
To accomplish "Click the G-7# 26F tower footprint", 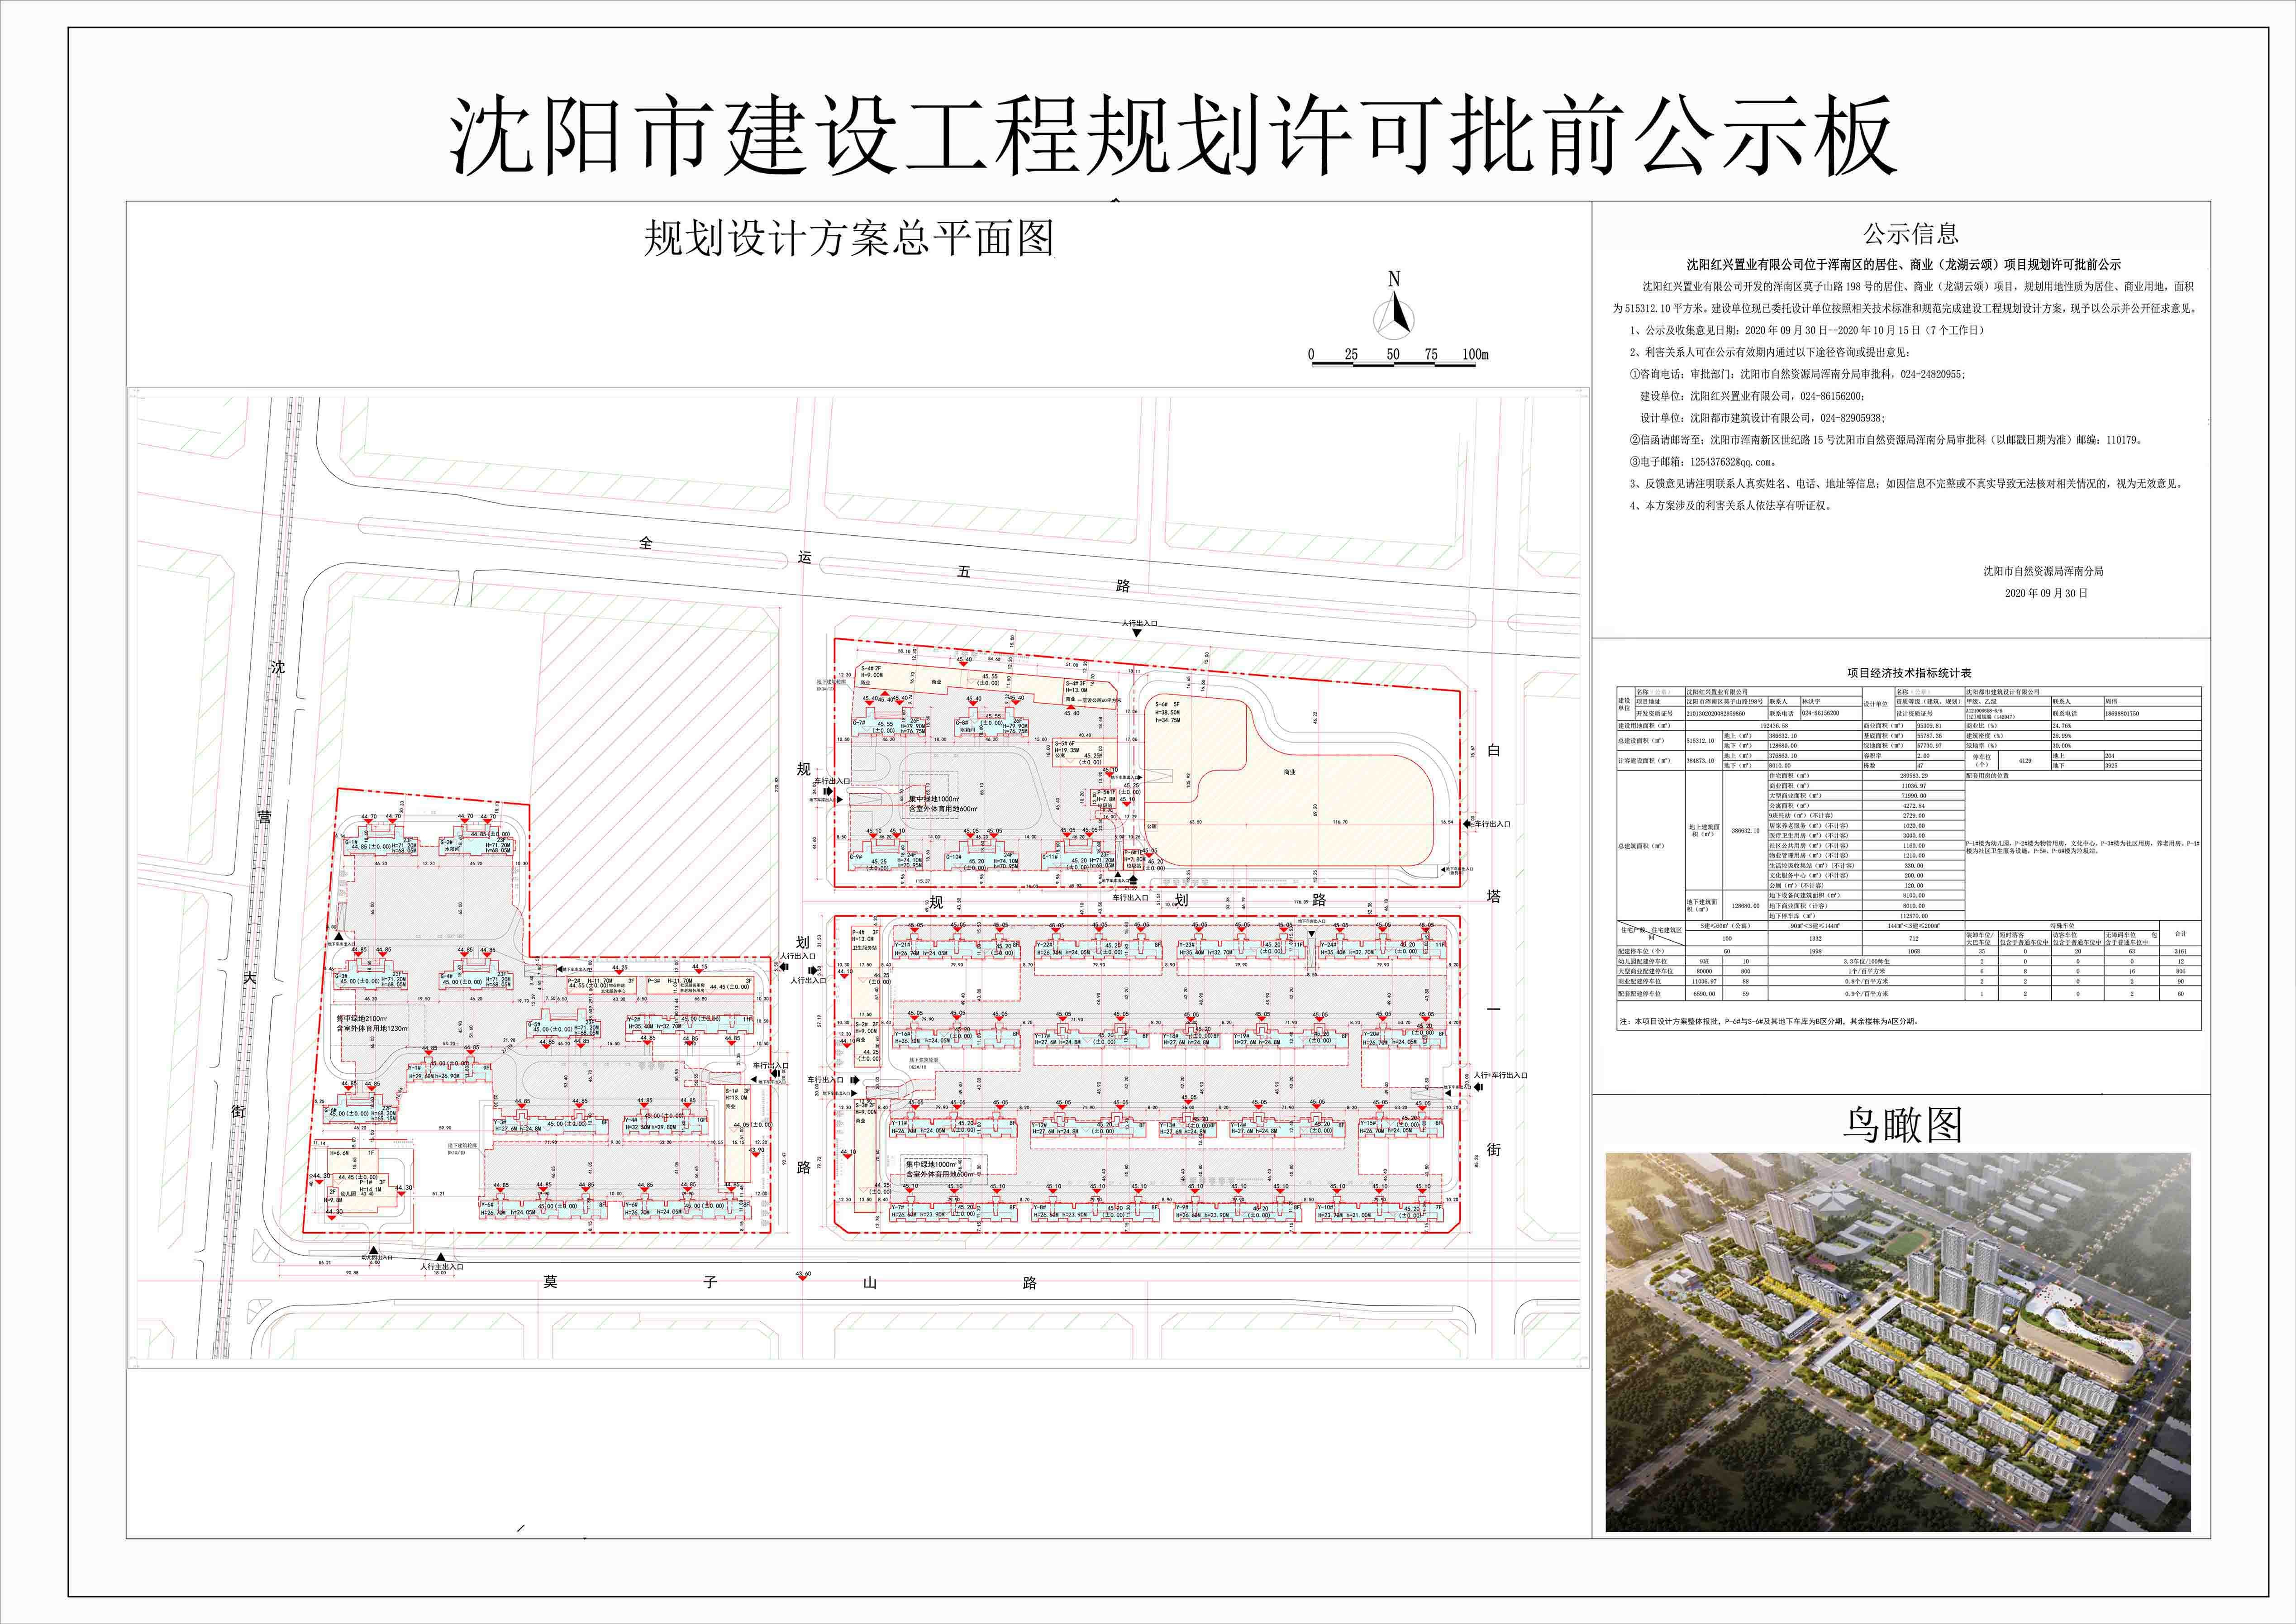I will [x=888, y=725].
